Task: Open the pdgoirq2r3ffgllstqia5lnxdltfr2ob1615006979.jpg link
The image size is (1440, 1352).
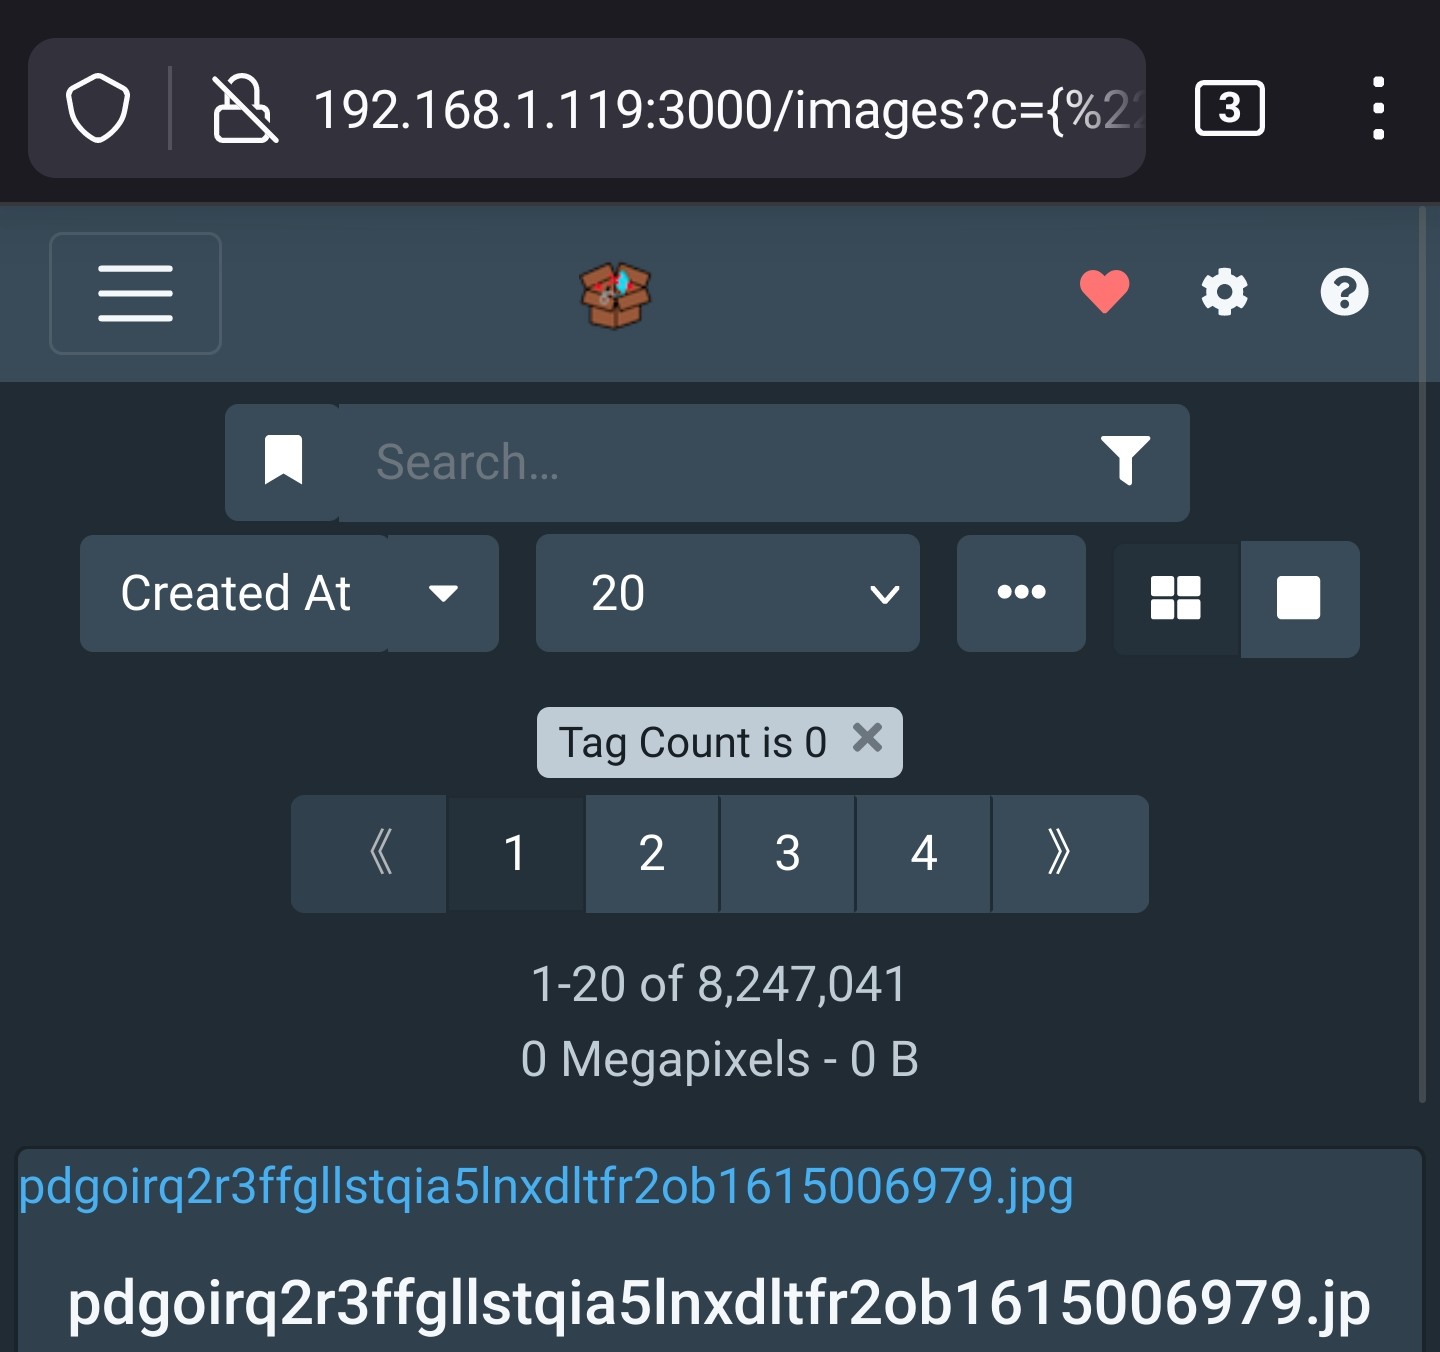Action: pos(546,1186)
